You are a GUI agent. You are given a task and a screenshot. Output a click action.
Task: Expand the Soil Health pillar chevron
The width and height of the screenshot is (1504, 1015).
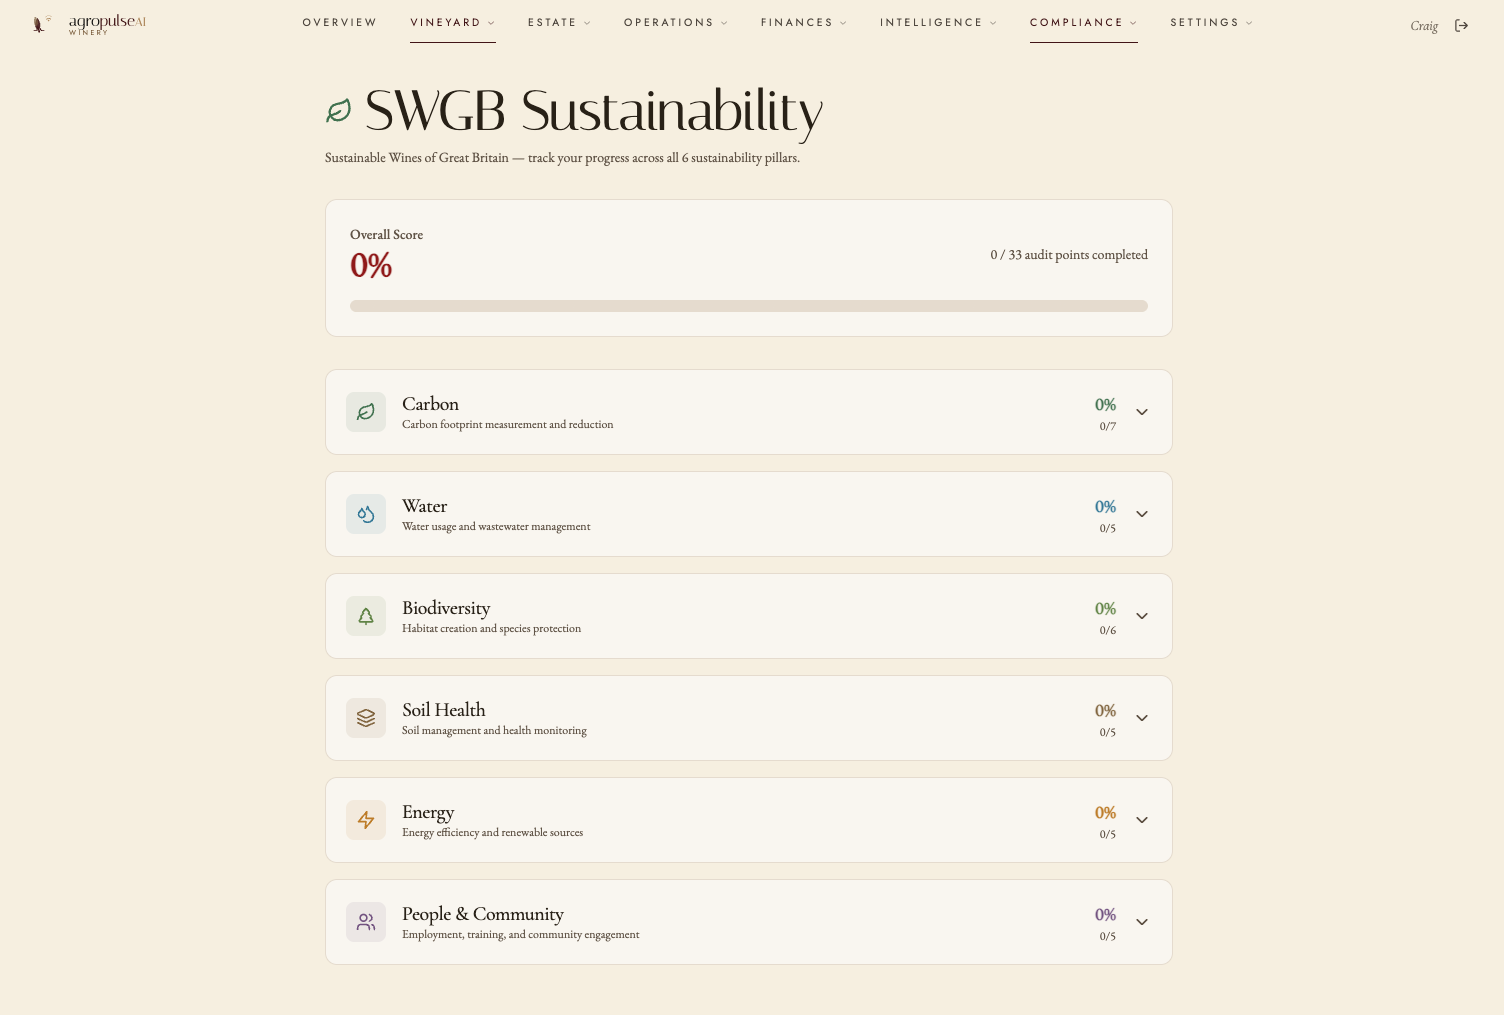1142,718
